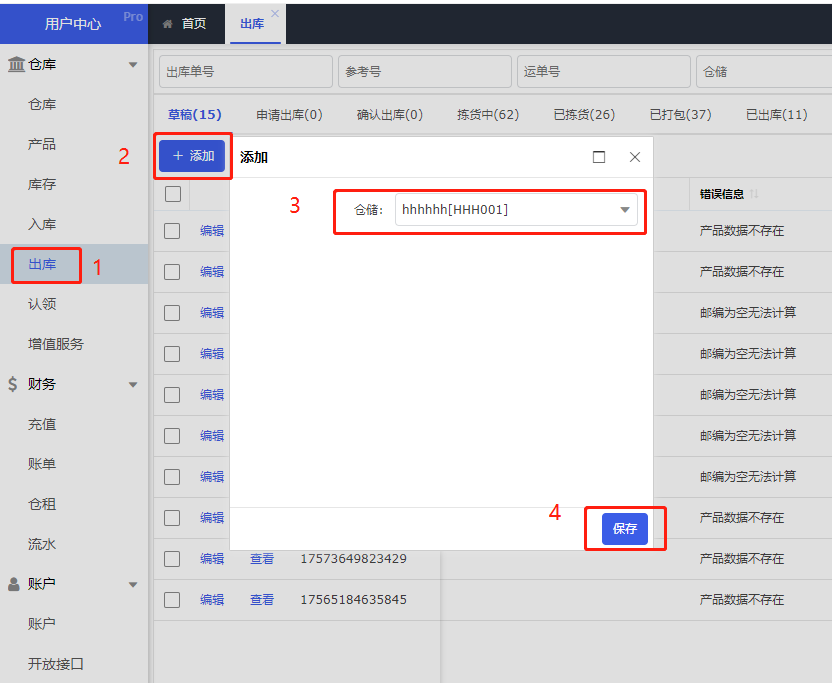Click 编辑 for row 17573649823429

point(212,559)
